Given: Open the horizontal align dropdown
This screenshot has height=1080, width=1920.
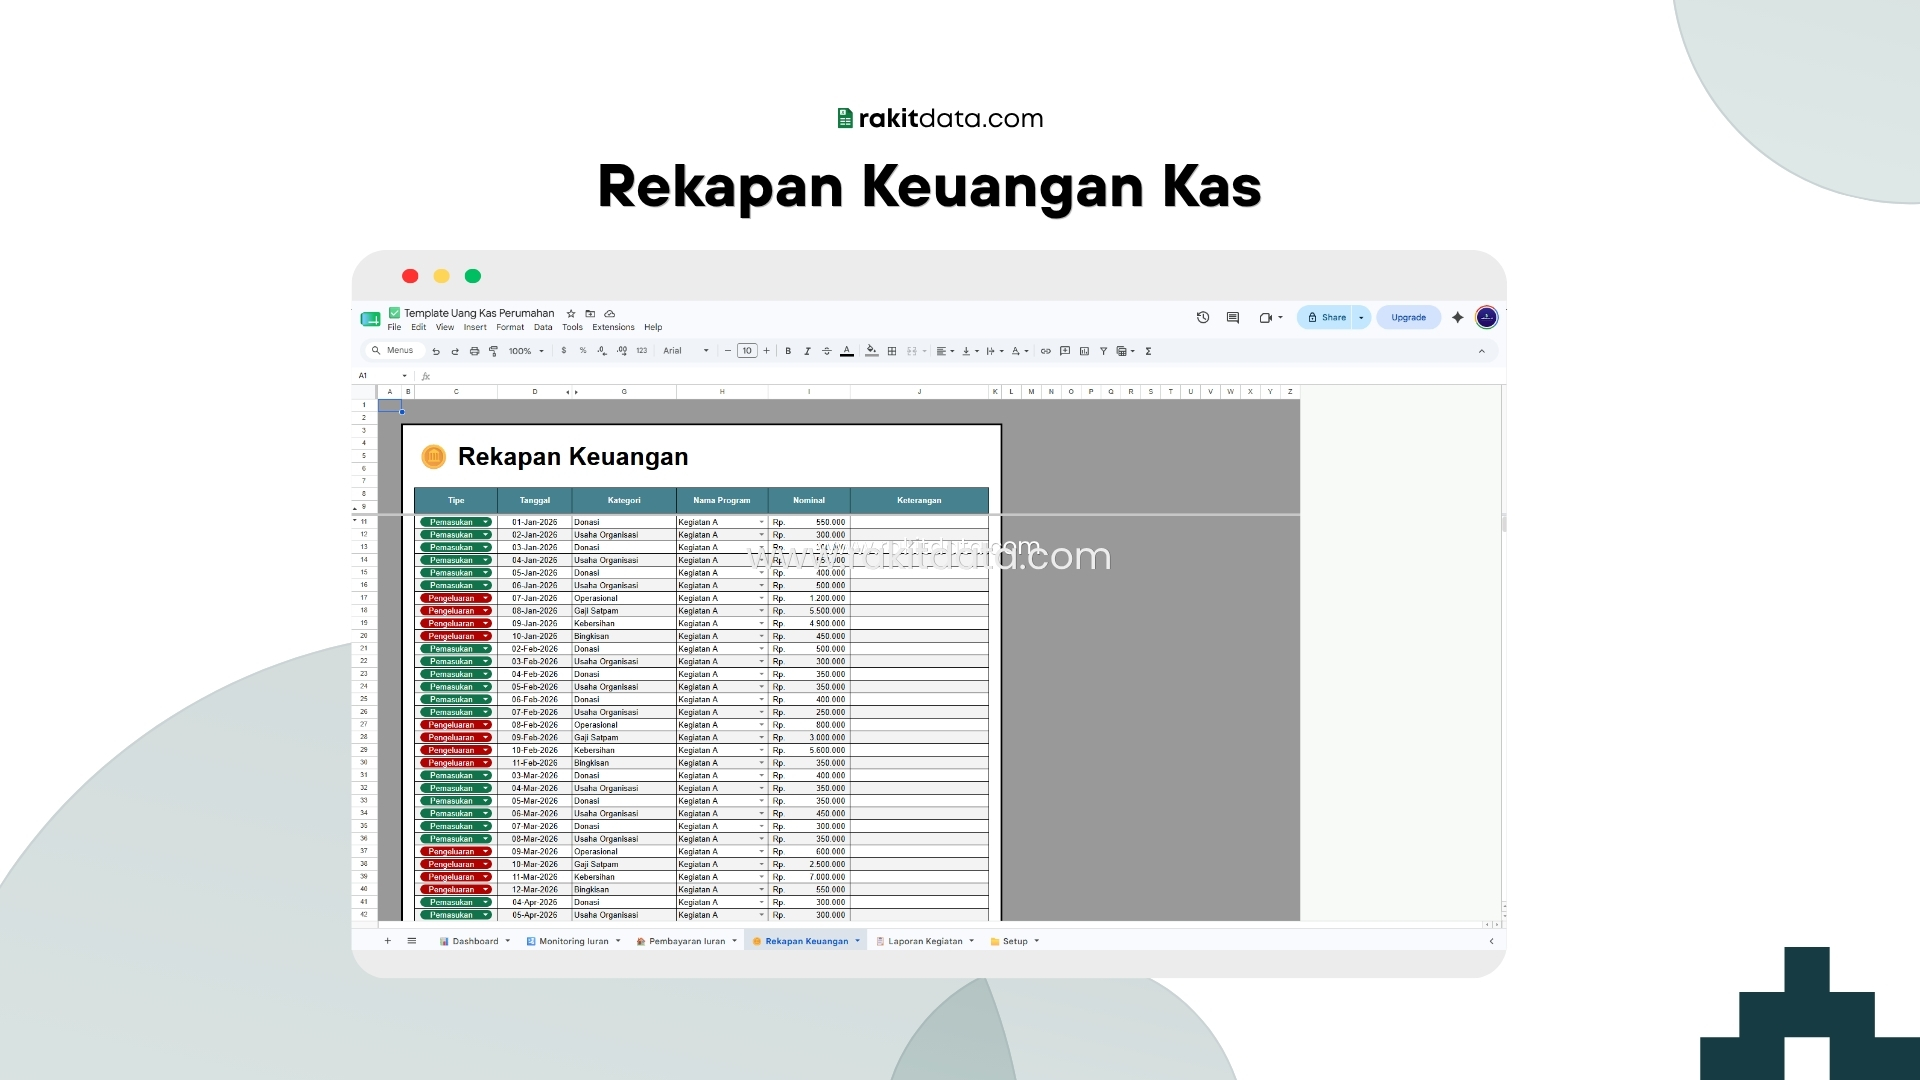Looking at the screenshot, I should coord(946,351).
